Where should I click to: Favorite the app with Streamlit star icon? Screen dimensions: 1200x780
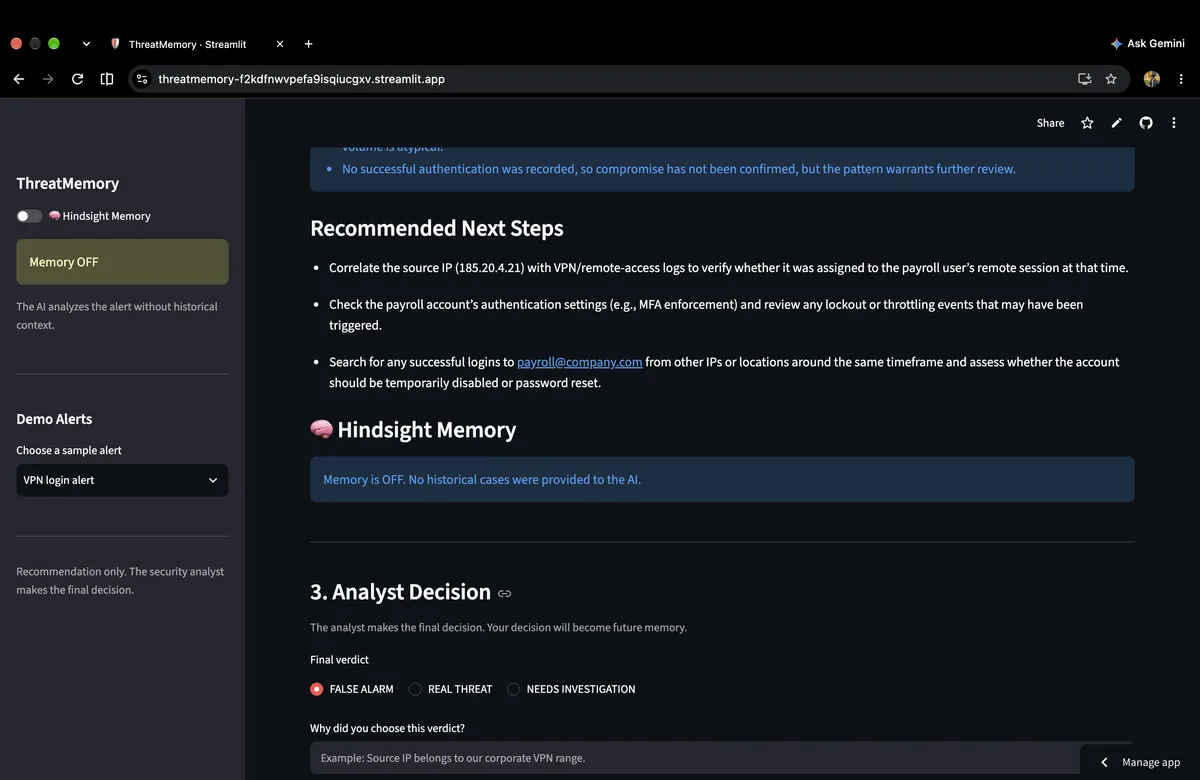[x=1087, y=123]
